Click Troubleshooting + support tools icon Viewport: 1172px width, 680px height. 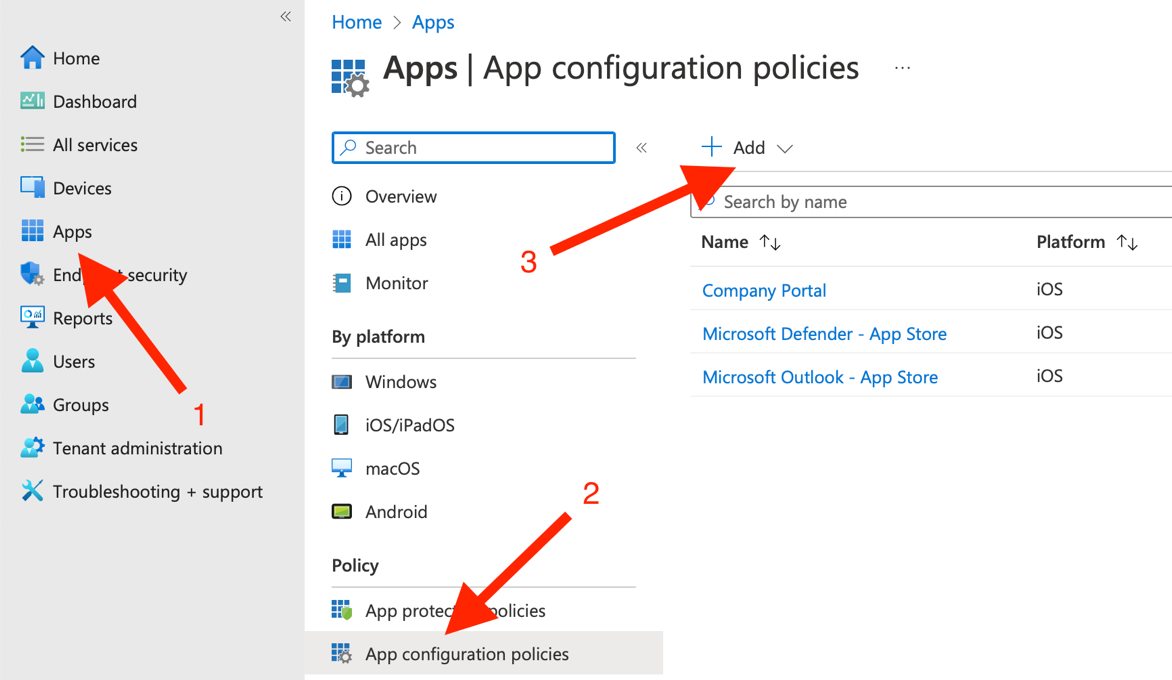point(32,491)
